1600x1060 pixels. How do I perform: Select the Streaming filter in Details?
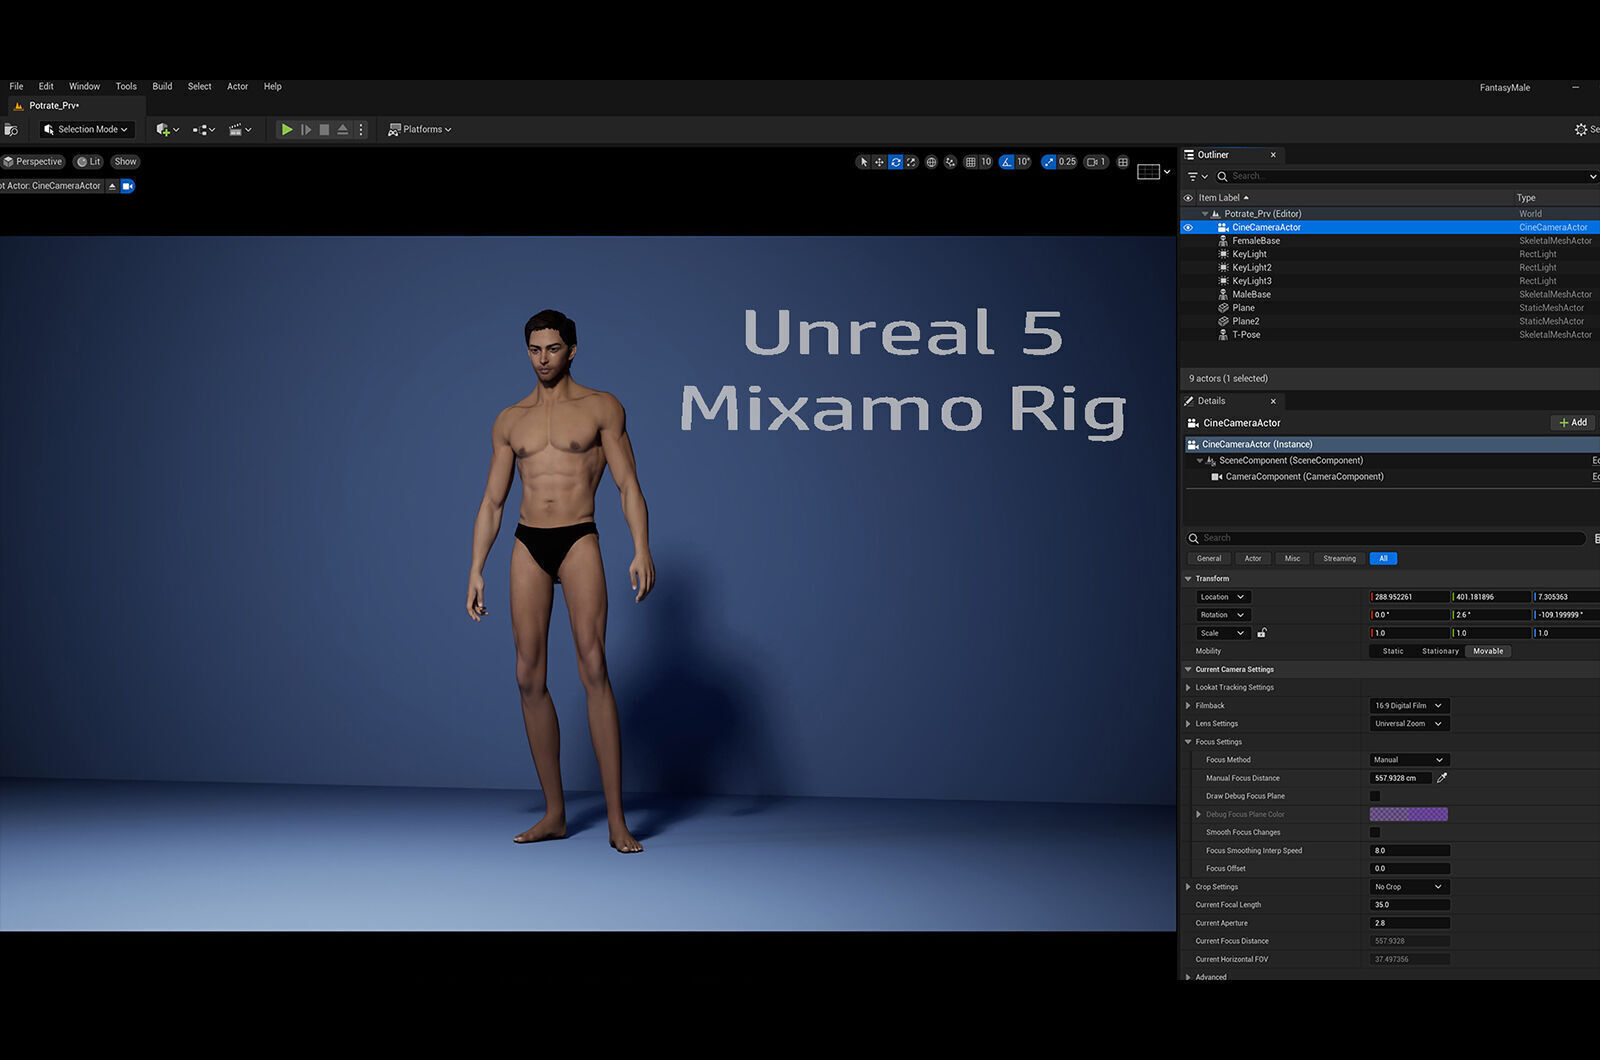(x=1339, y=559)
